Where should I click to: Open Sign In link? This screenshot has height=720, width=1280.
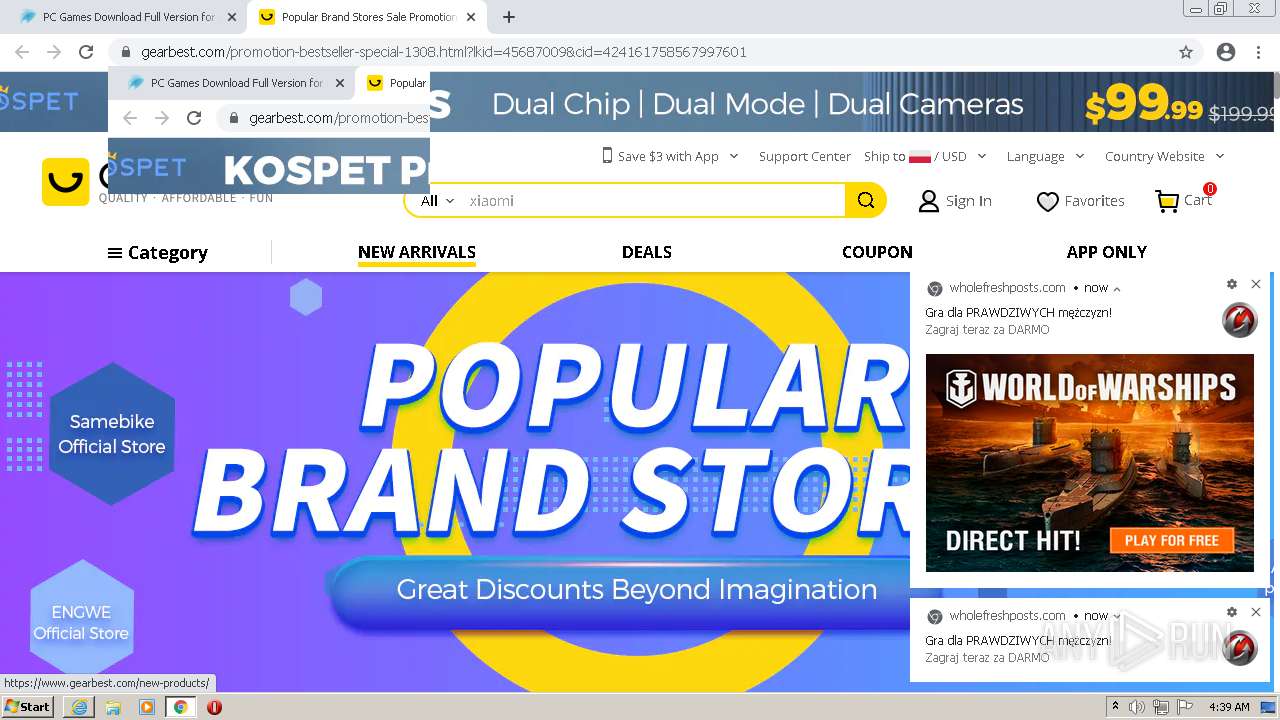click(x=968, y=201)
